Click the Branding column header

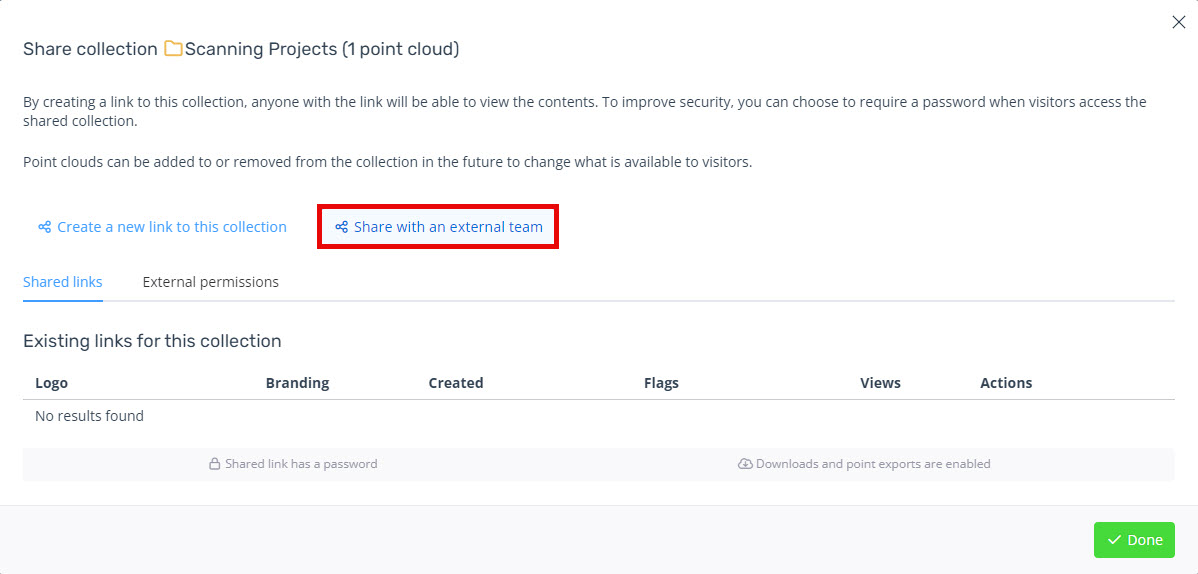[x=297, y=383]
